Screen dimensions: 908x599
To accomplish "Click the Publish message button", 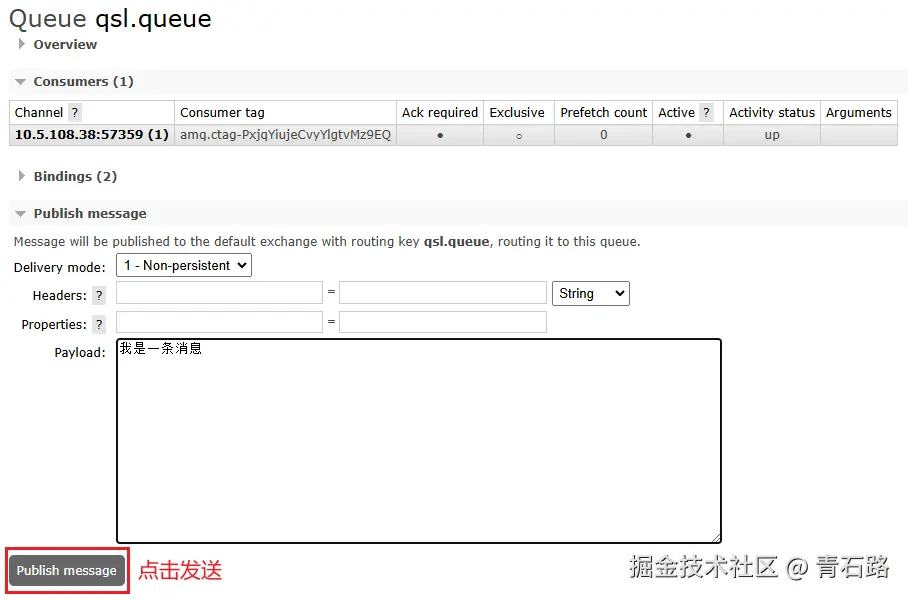I will click(x=66, y=570).
